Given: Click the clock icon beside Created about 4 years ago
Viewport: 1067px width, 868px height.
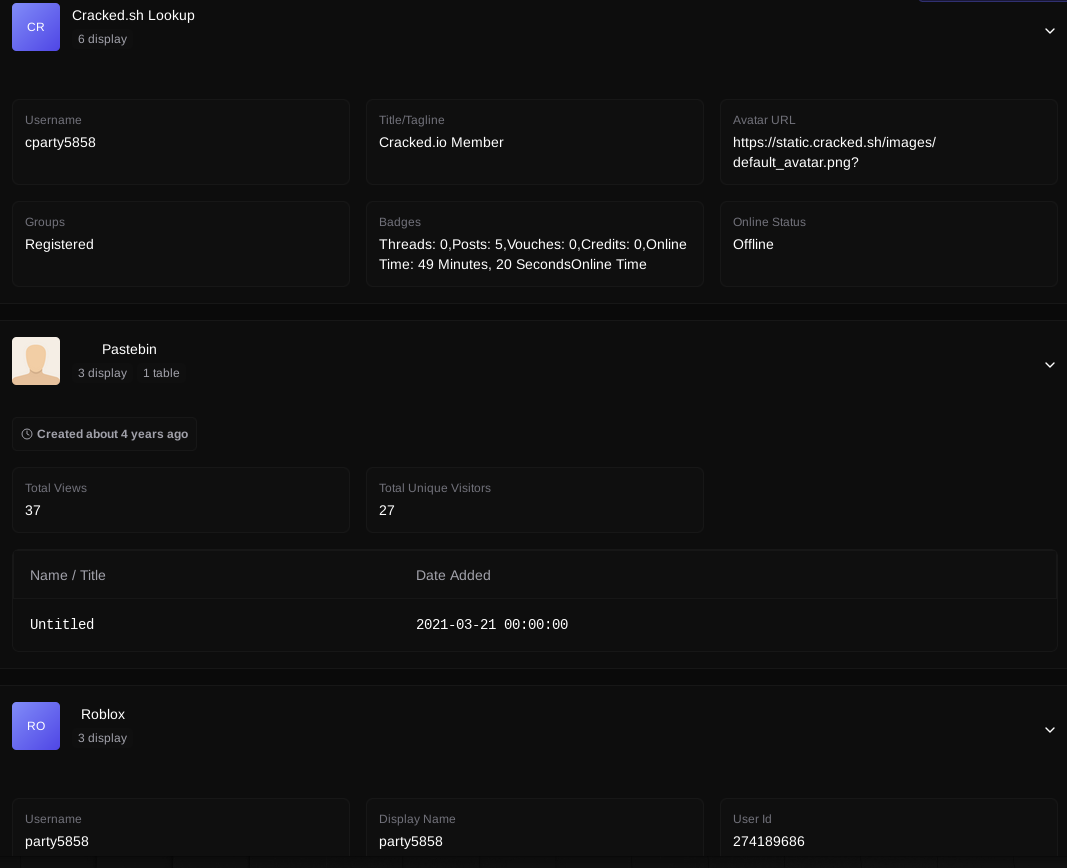Looking at the screenshot, I should [27, 434].
